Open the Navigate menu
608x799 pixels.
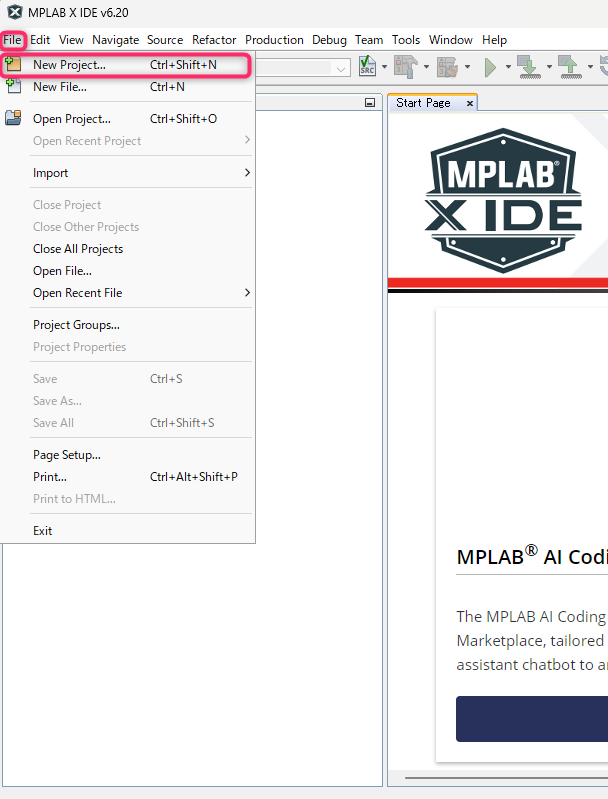[x=116, y=40]
